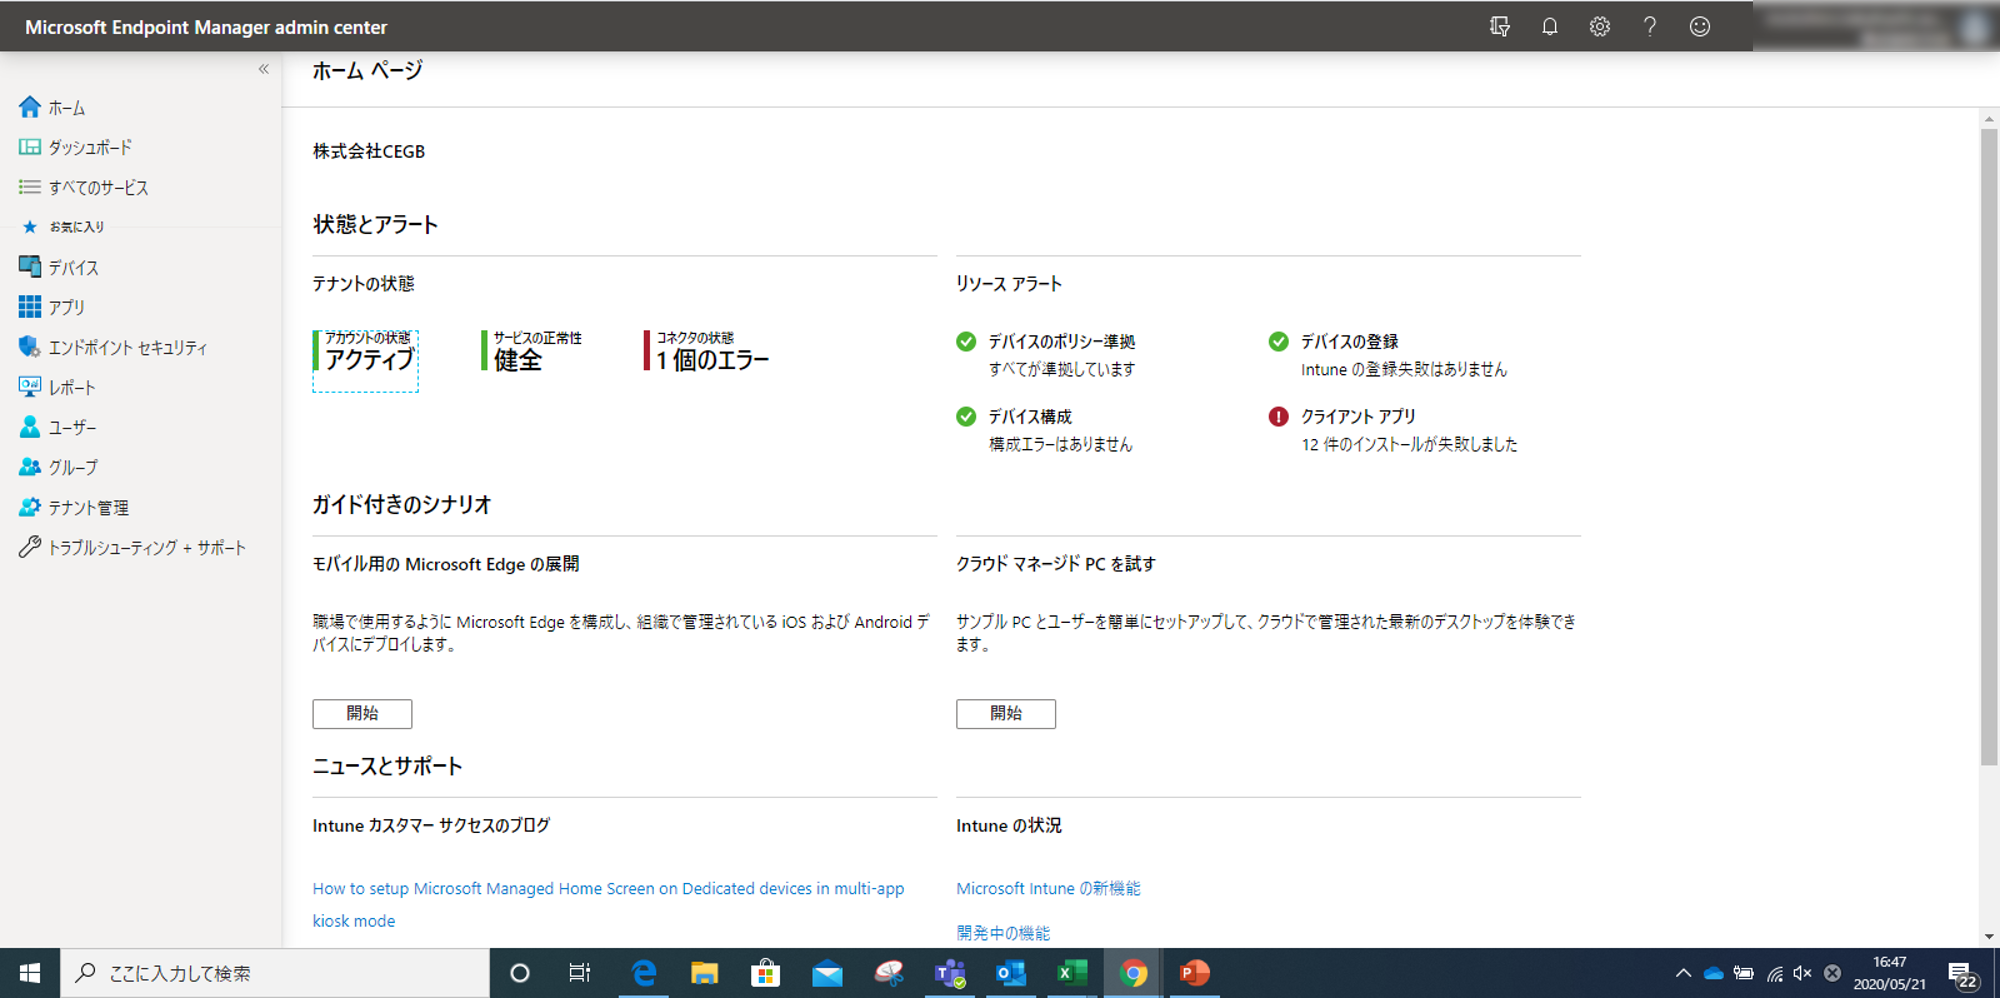The width and height of the screenshot is (2000, 998).
Task: Open help with the question mark icon
Action: pos(1649,27)
